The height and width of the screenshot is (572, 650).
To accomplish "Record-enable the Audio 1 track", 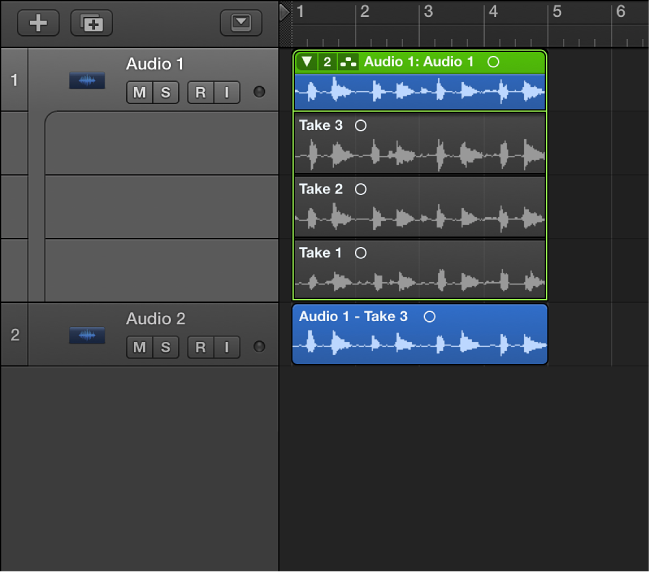I will (x=200, y=92).
